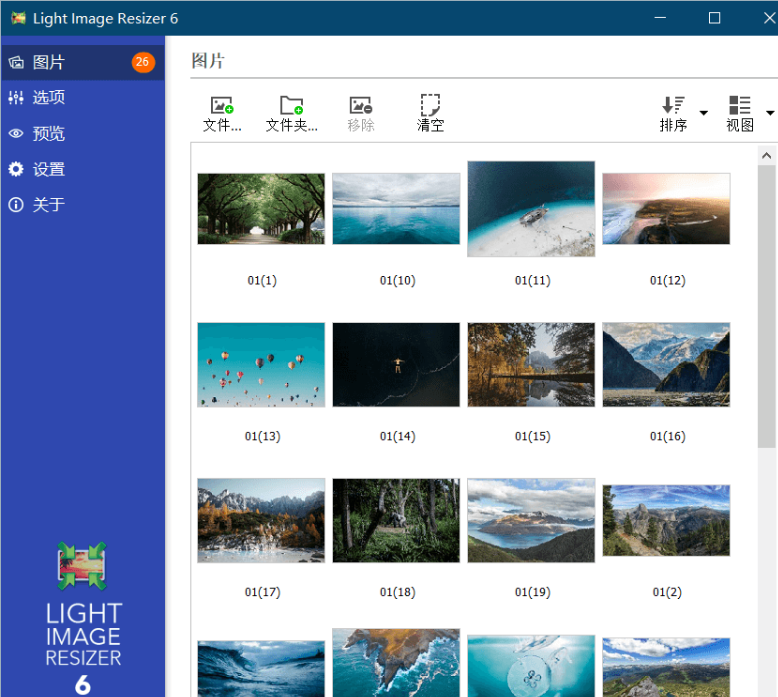Add image files with 文件... button
Screen dimensions: 778x697
point(222,114)
